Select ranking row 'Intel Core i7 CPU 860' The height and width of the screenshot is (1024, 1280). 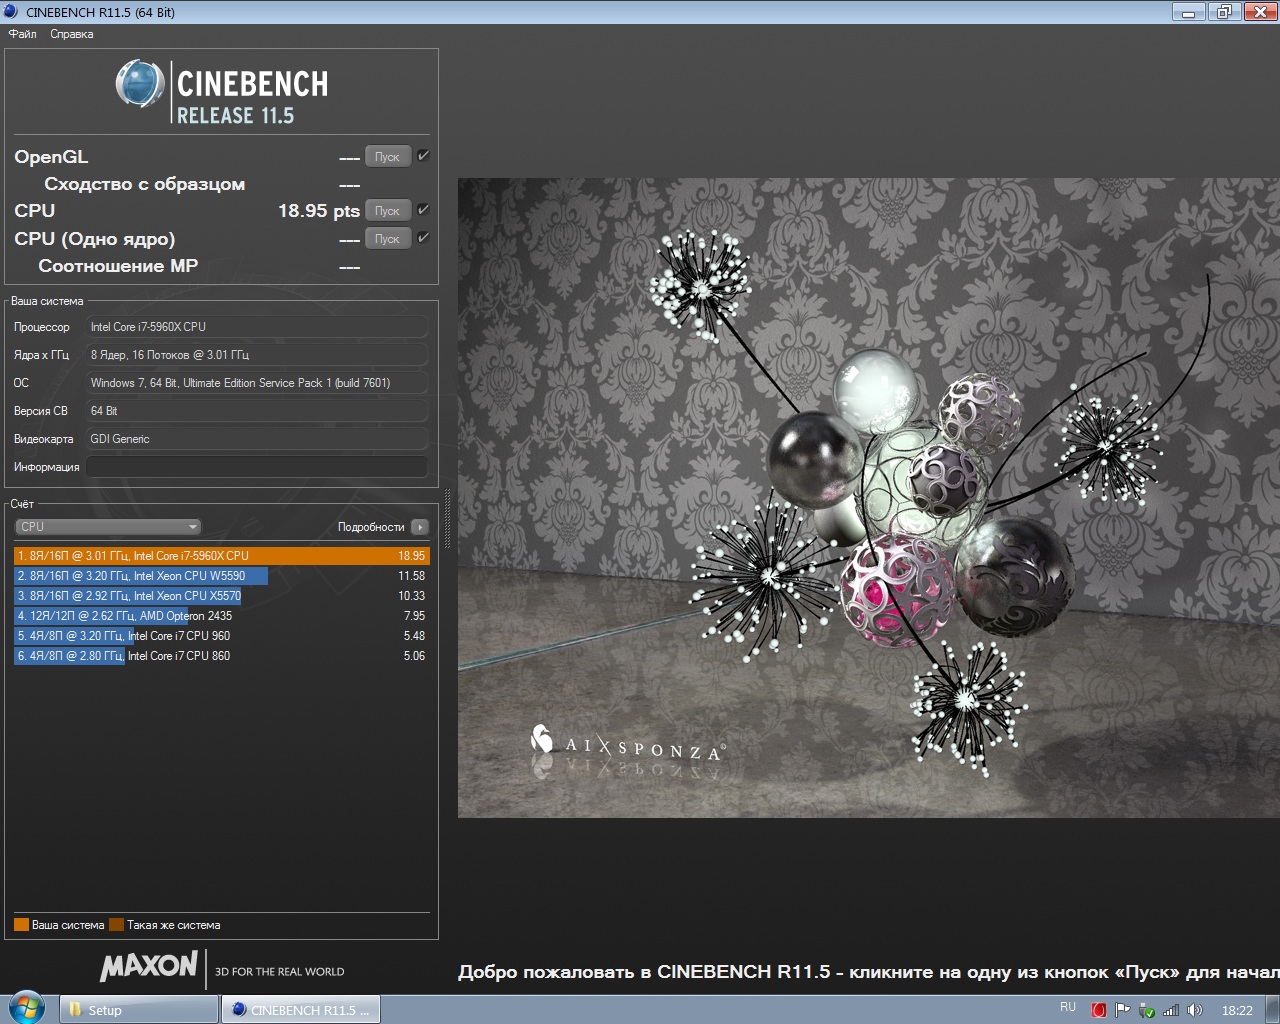click(222, 656)
